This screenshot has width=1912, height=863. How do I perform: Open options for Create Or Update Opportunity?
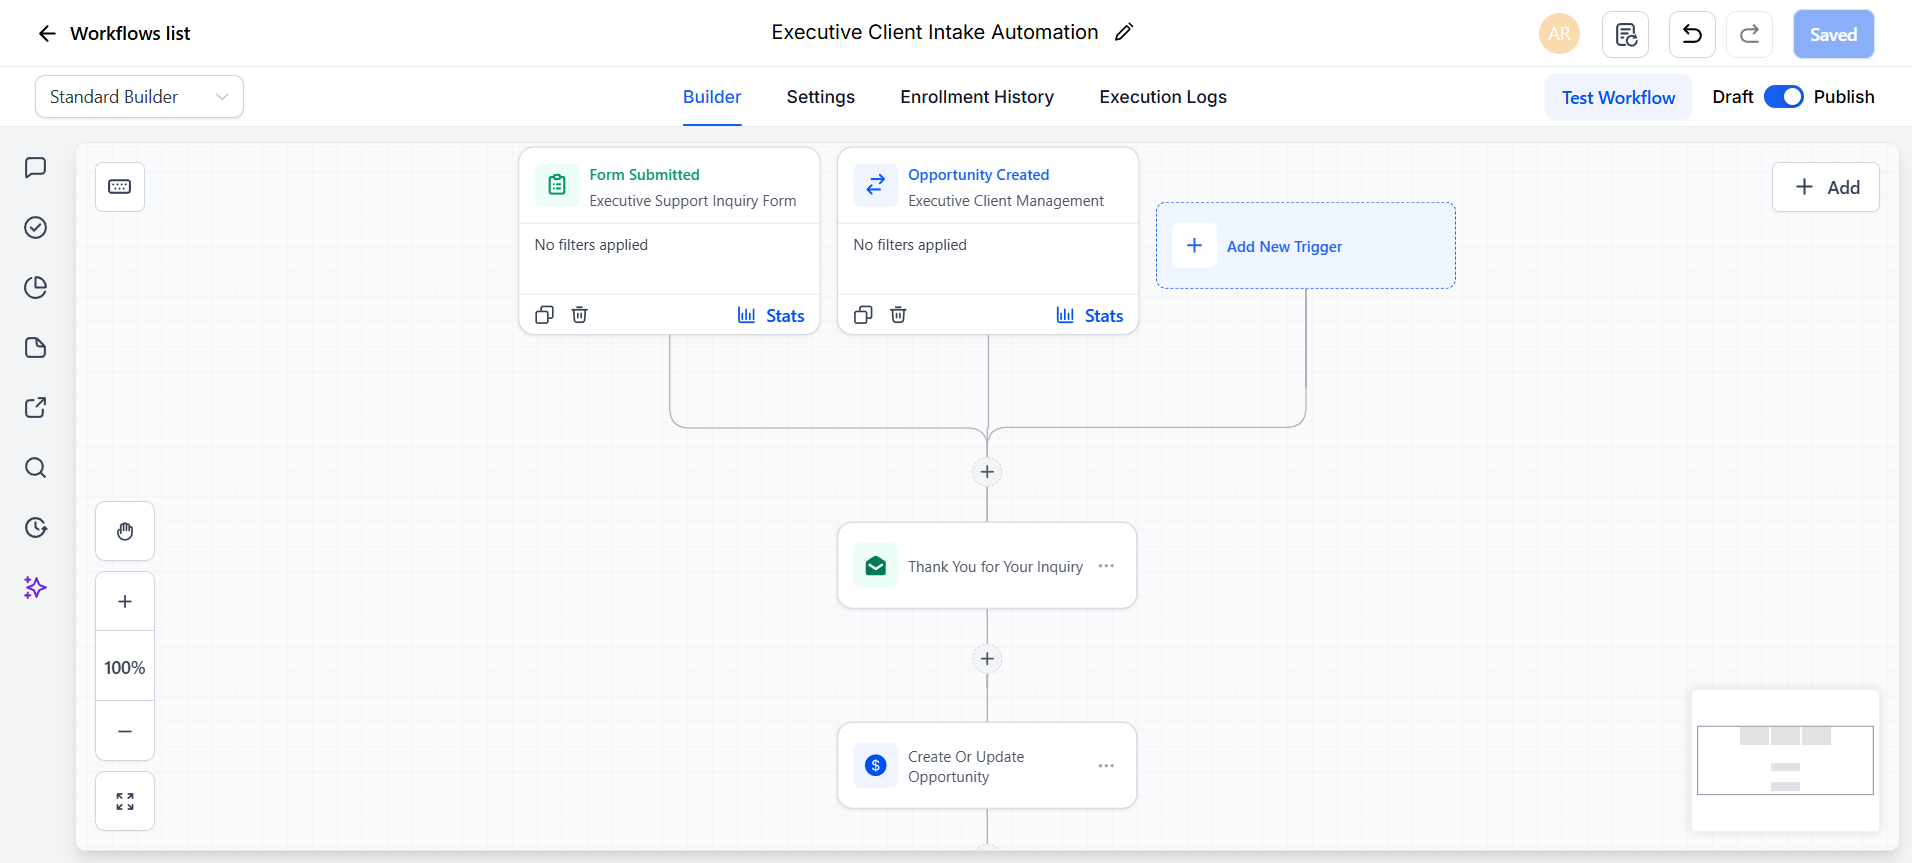[1106, 766]
